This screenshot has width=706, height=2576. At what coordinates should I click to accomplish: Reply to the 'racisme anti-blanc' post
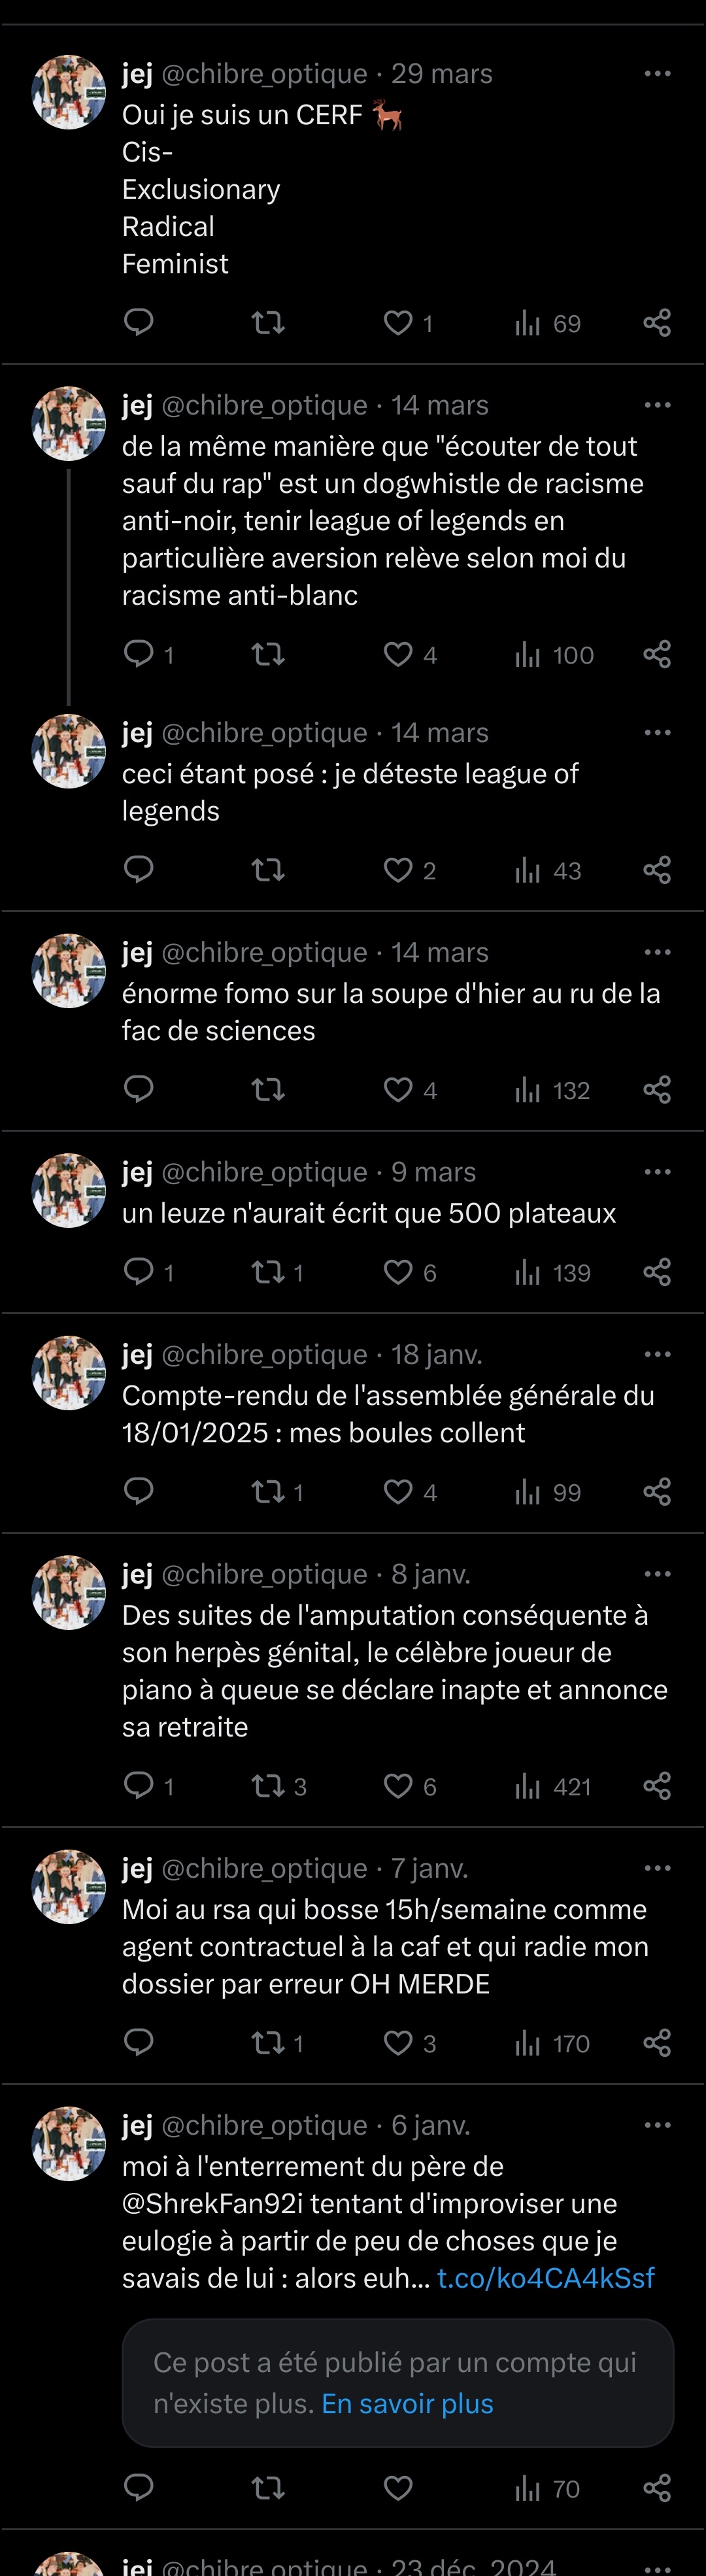(138, 654)
